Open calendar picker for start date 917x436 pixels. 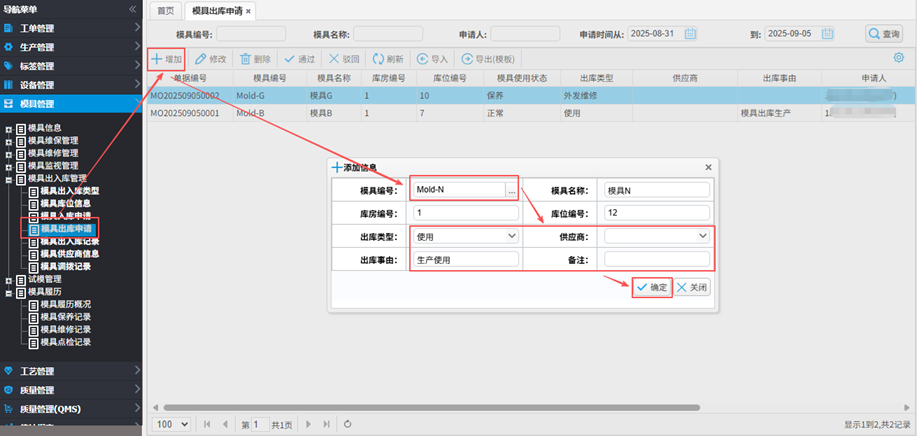tap(691, 34)
